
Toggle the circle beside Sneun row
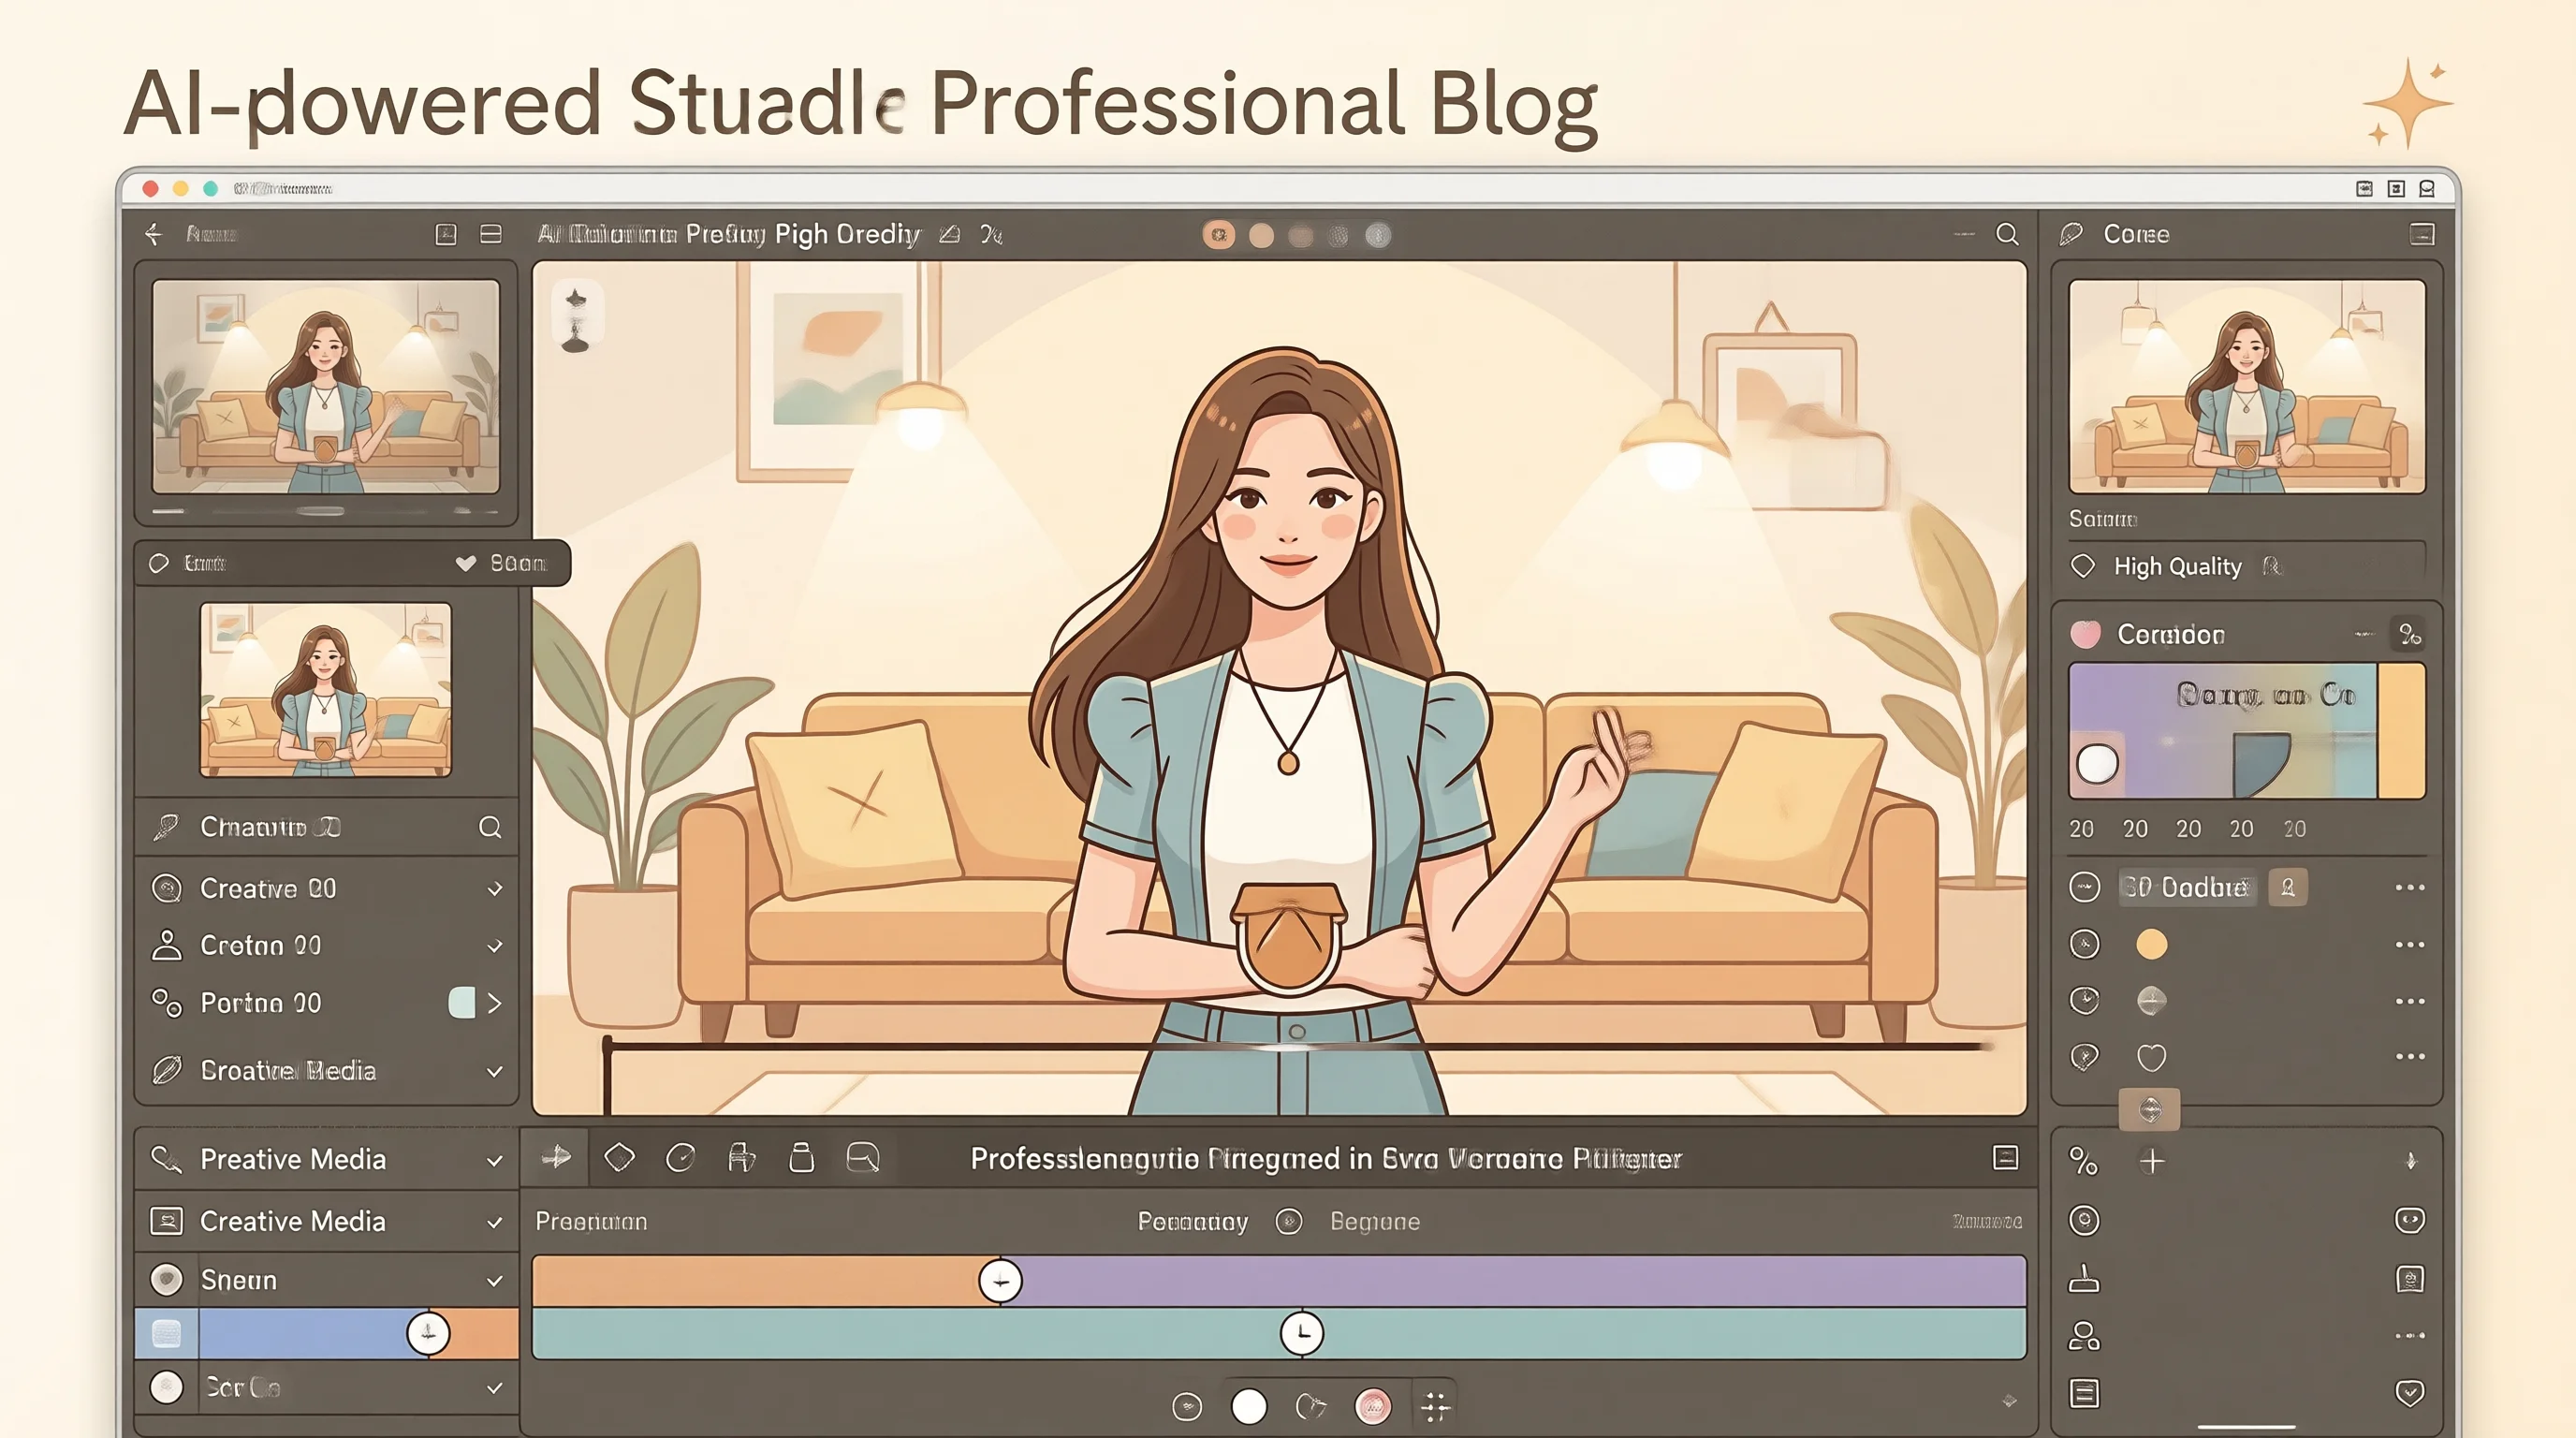[166, 1279]
